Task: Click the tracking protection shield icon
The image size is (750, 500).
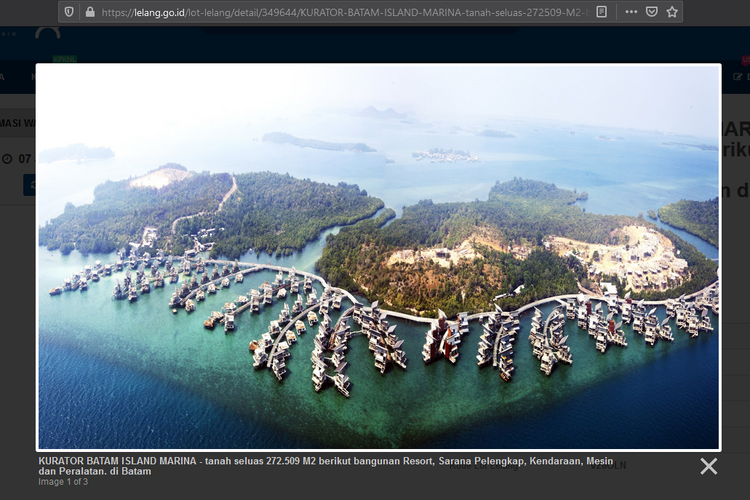Action: pyautogui.click(x=68, y=12)
